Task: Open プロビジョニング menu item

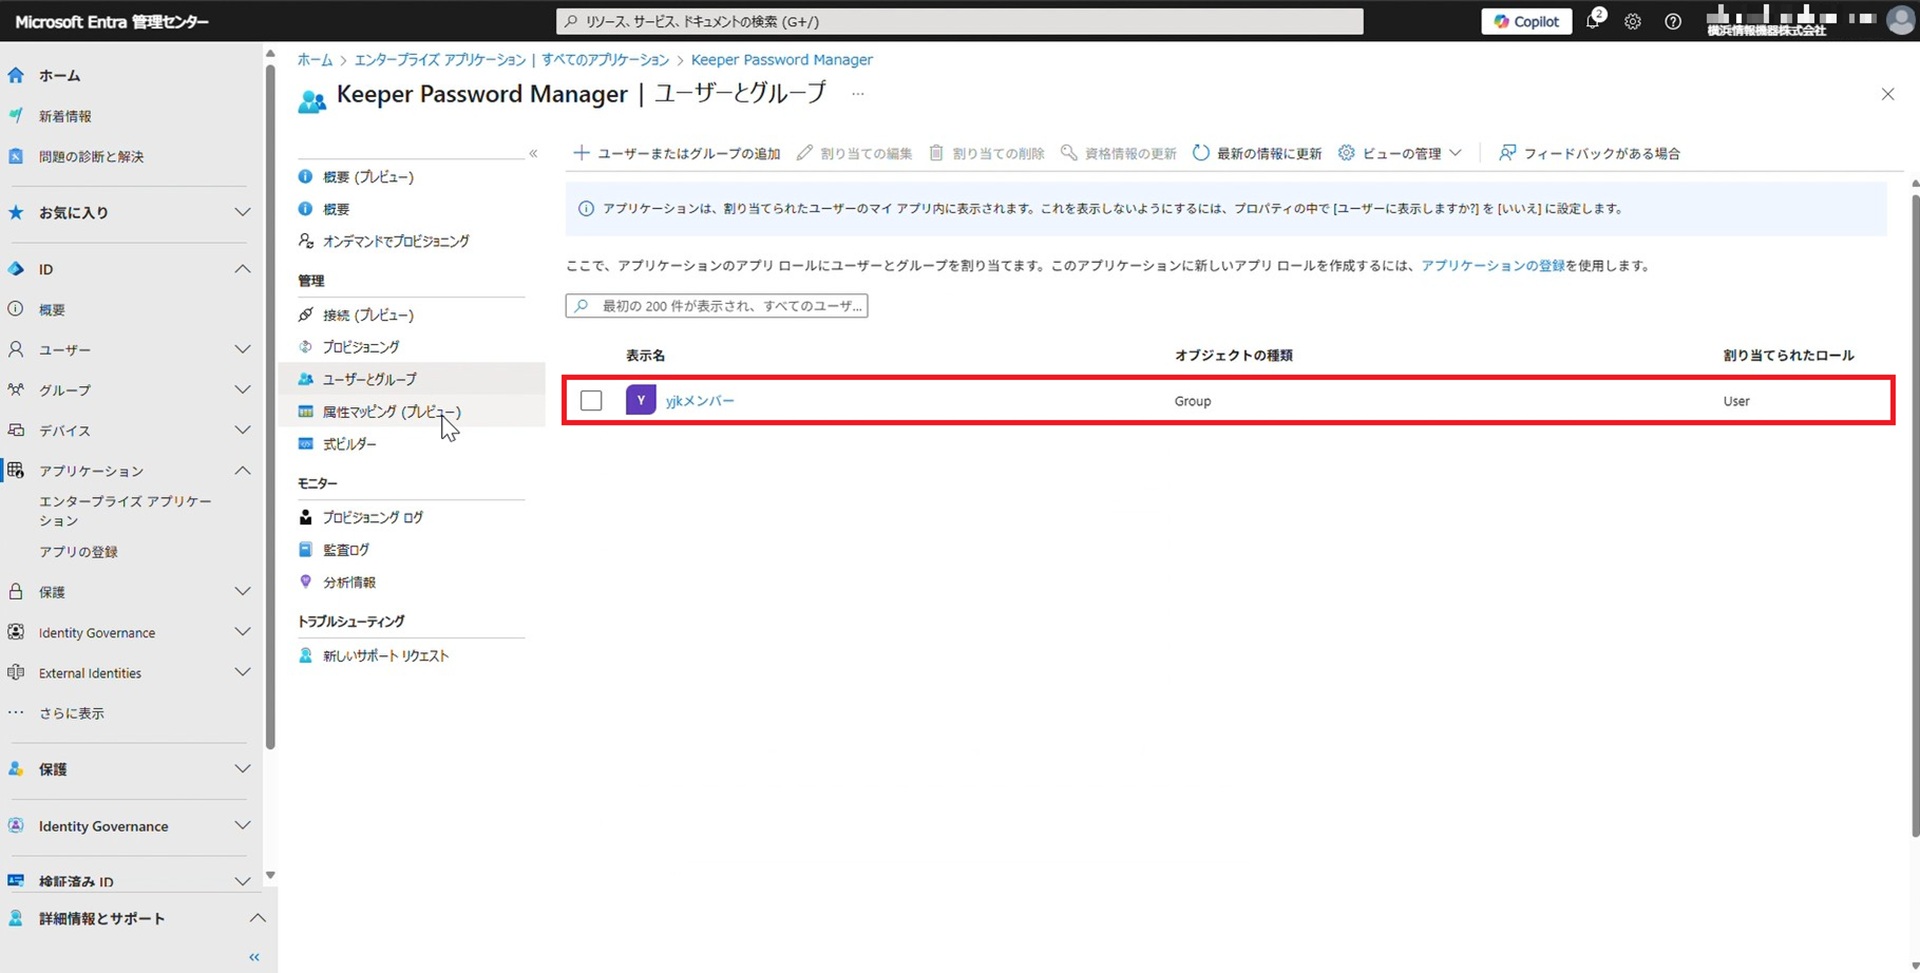Action: point(360,347)
